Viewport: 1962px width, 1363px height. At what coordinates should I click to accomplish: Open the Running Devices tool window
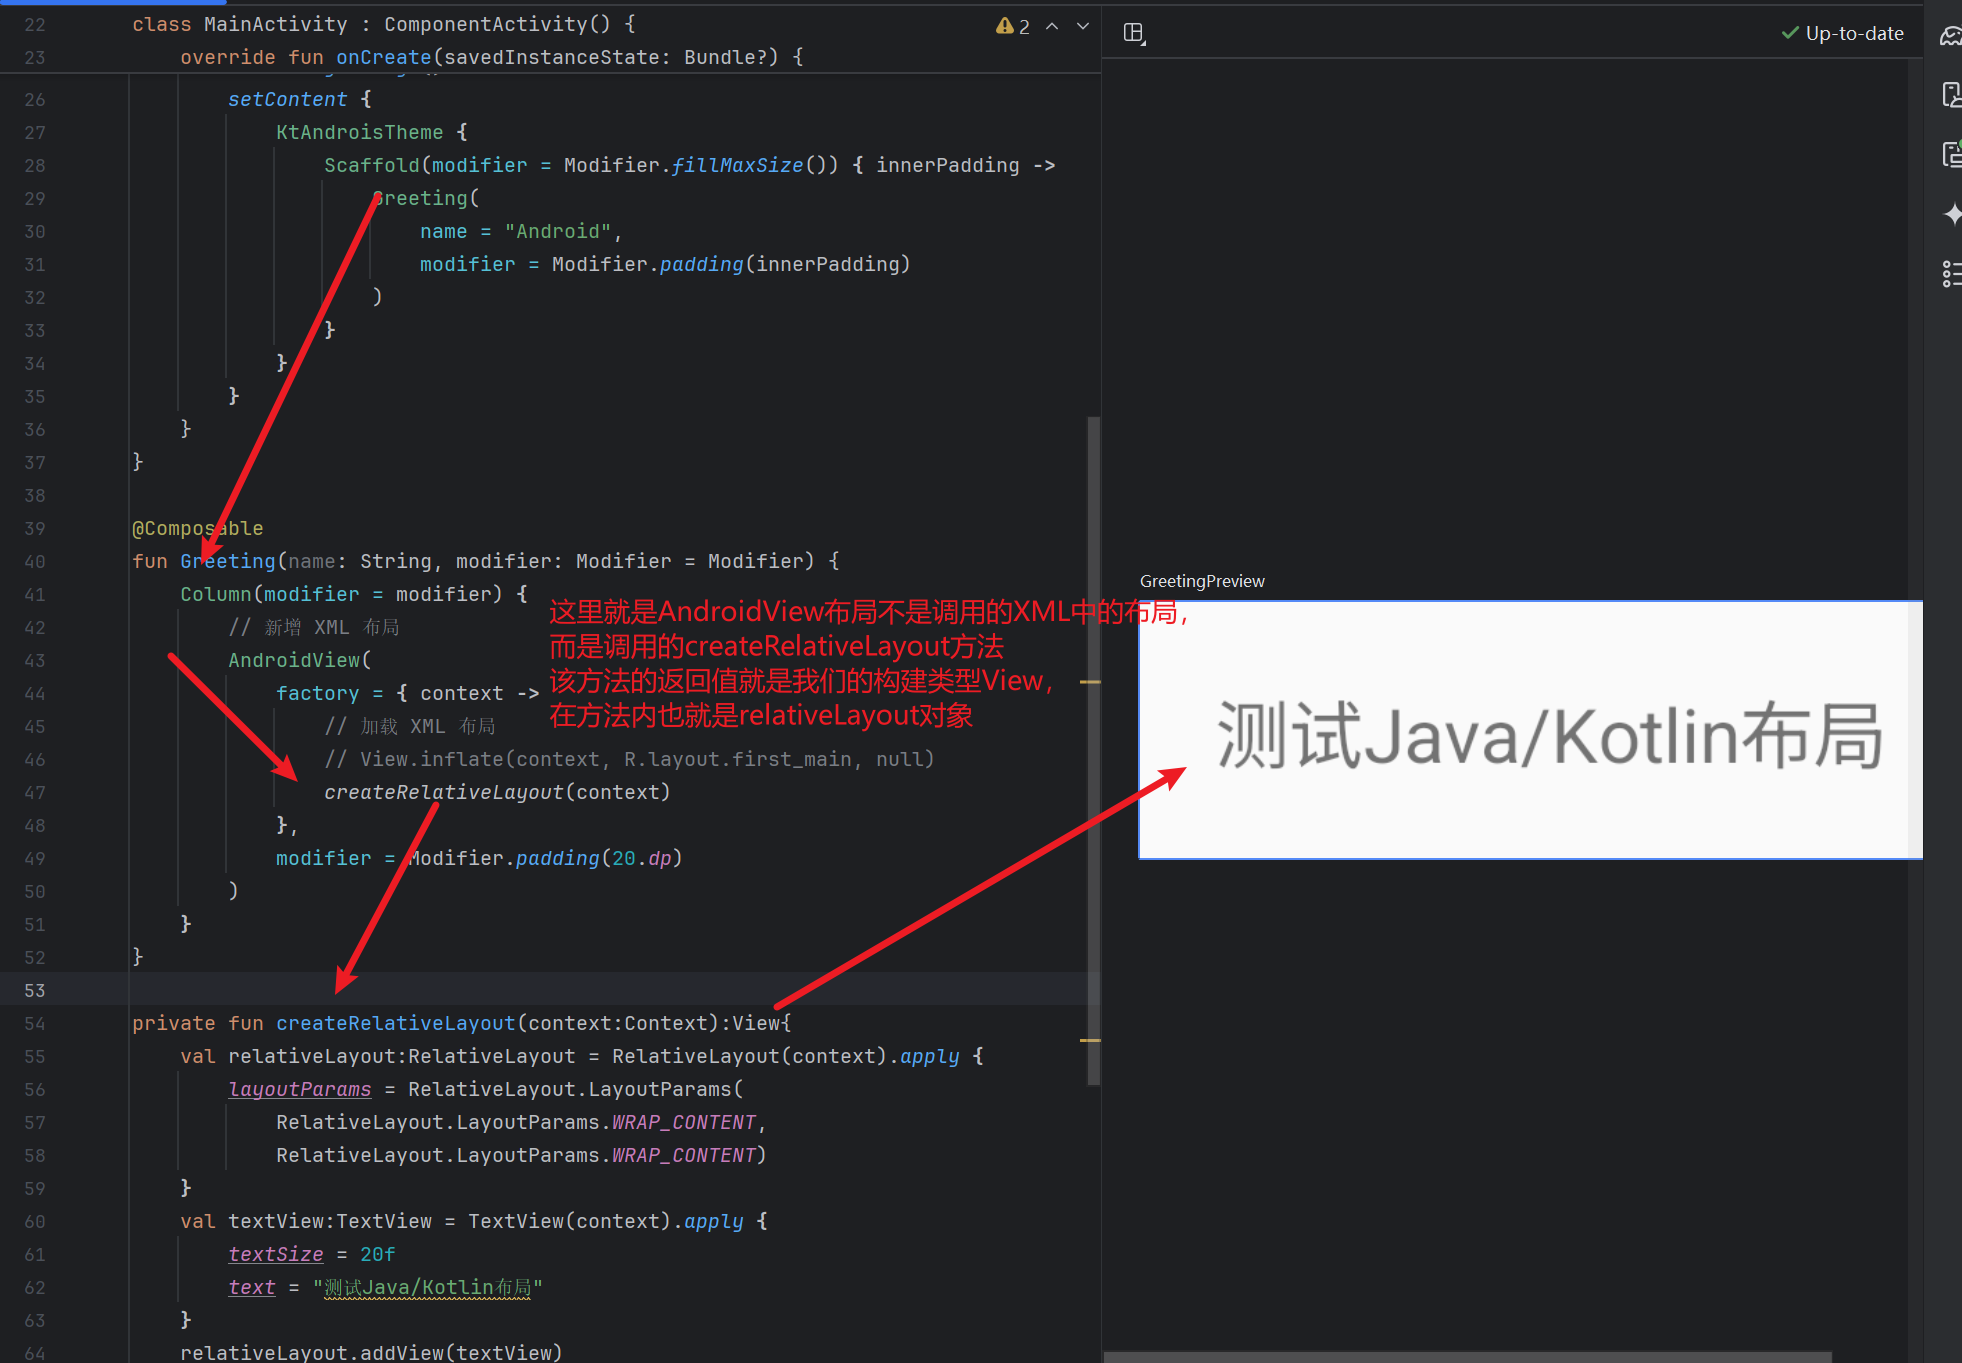tap(1951, 154)
